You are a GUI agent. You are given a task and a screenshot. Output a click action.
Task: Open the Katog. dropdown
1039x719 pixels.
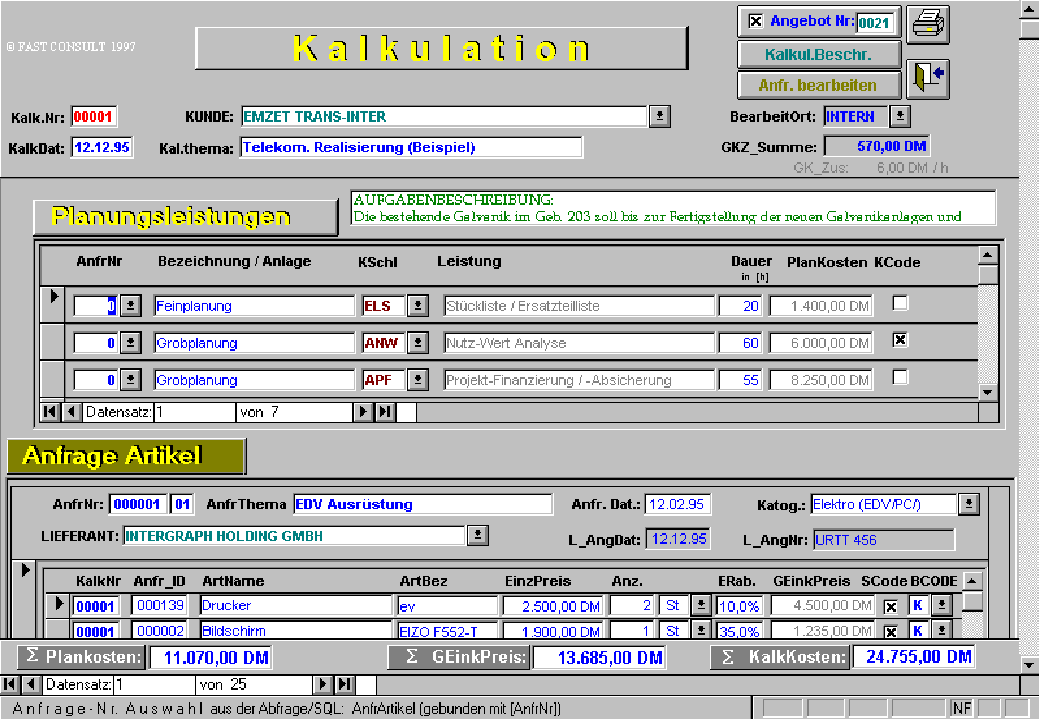(968, 504)
